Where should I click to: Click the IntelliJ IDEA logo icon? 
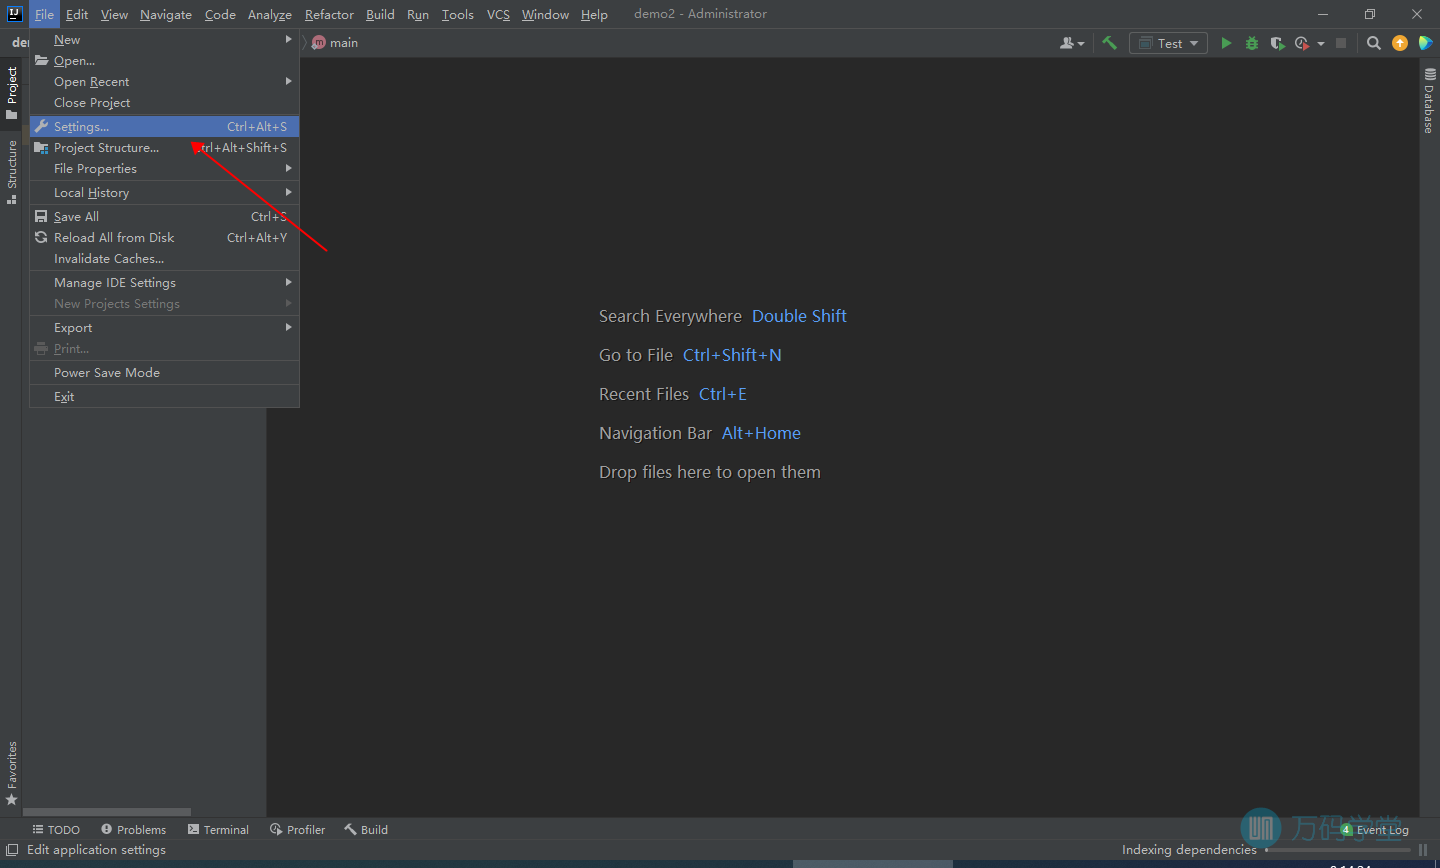pos(14,14)
